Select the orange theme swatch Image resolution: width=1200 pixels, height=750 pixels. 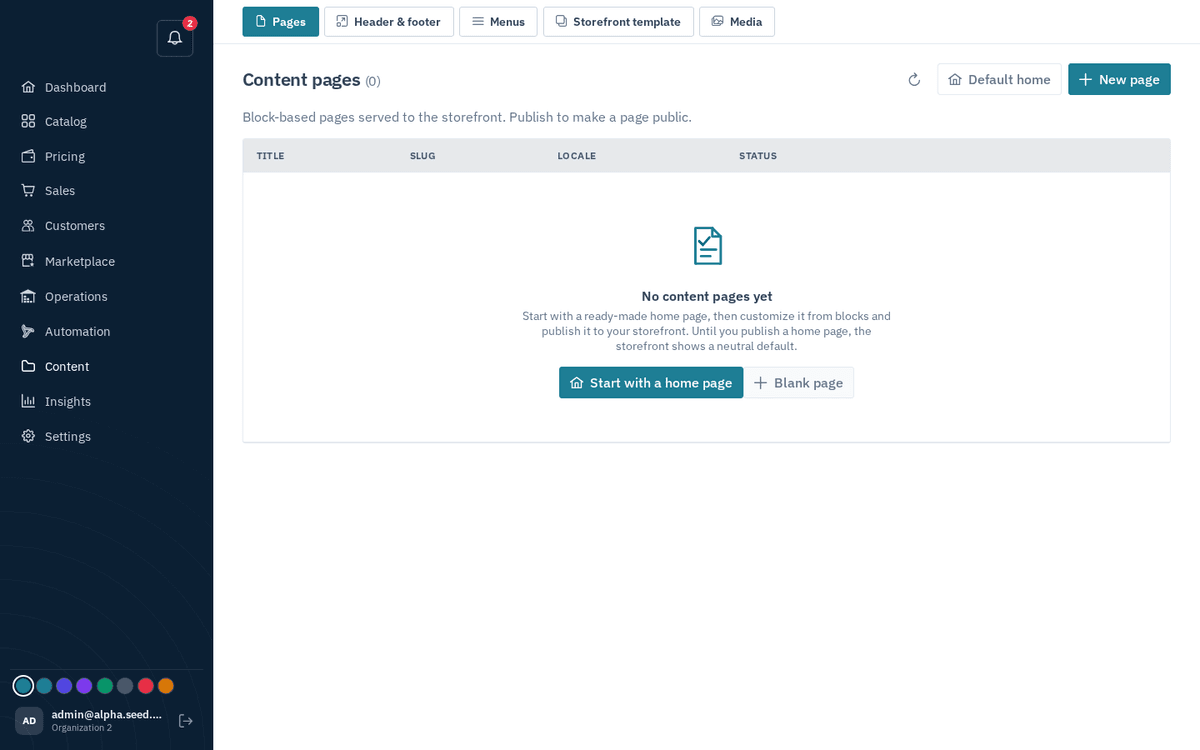(x=166, y=686)
